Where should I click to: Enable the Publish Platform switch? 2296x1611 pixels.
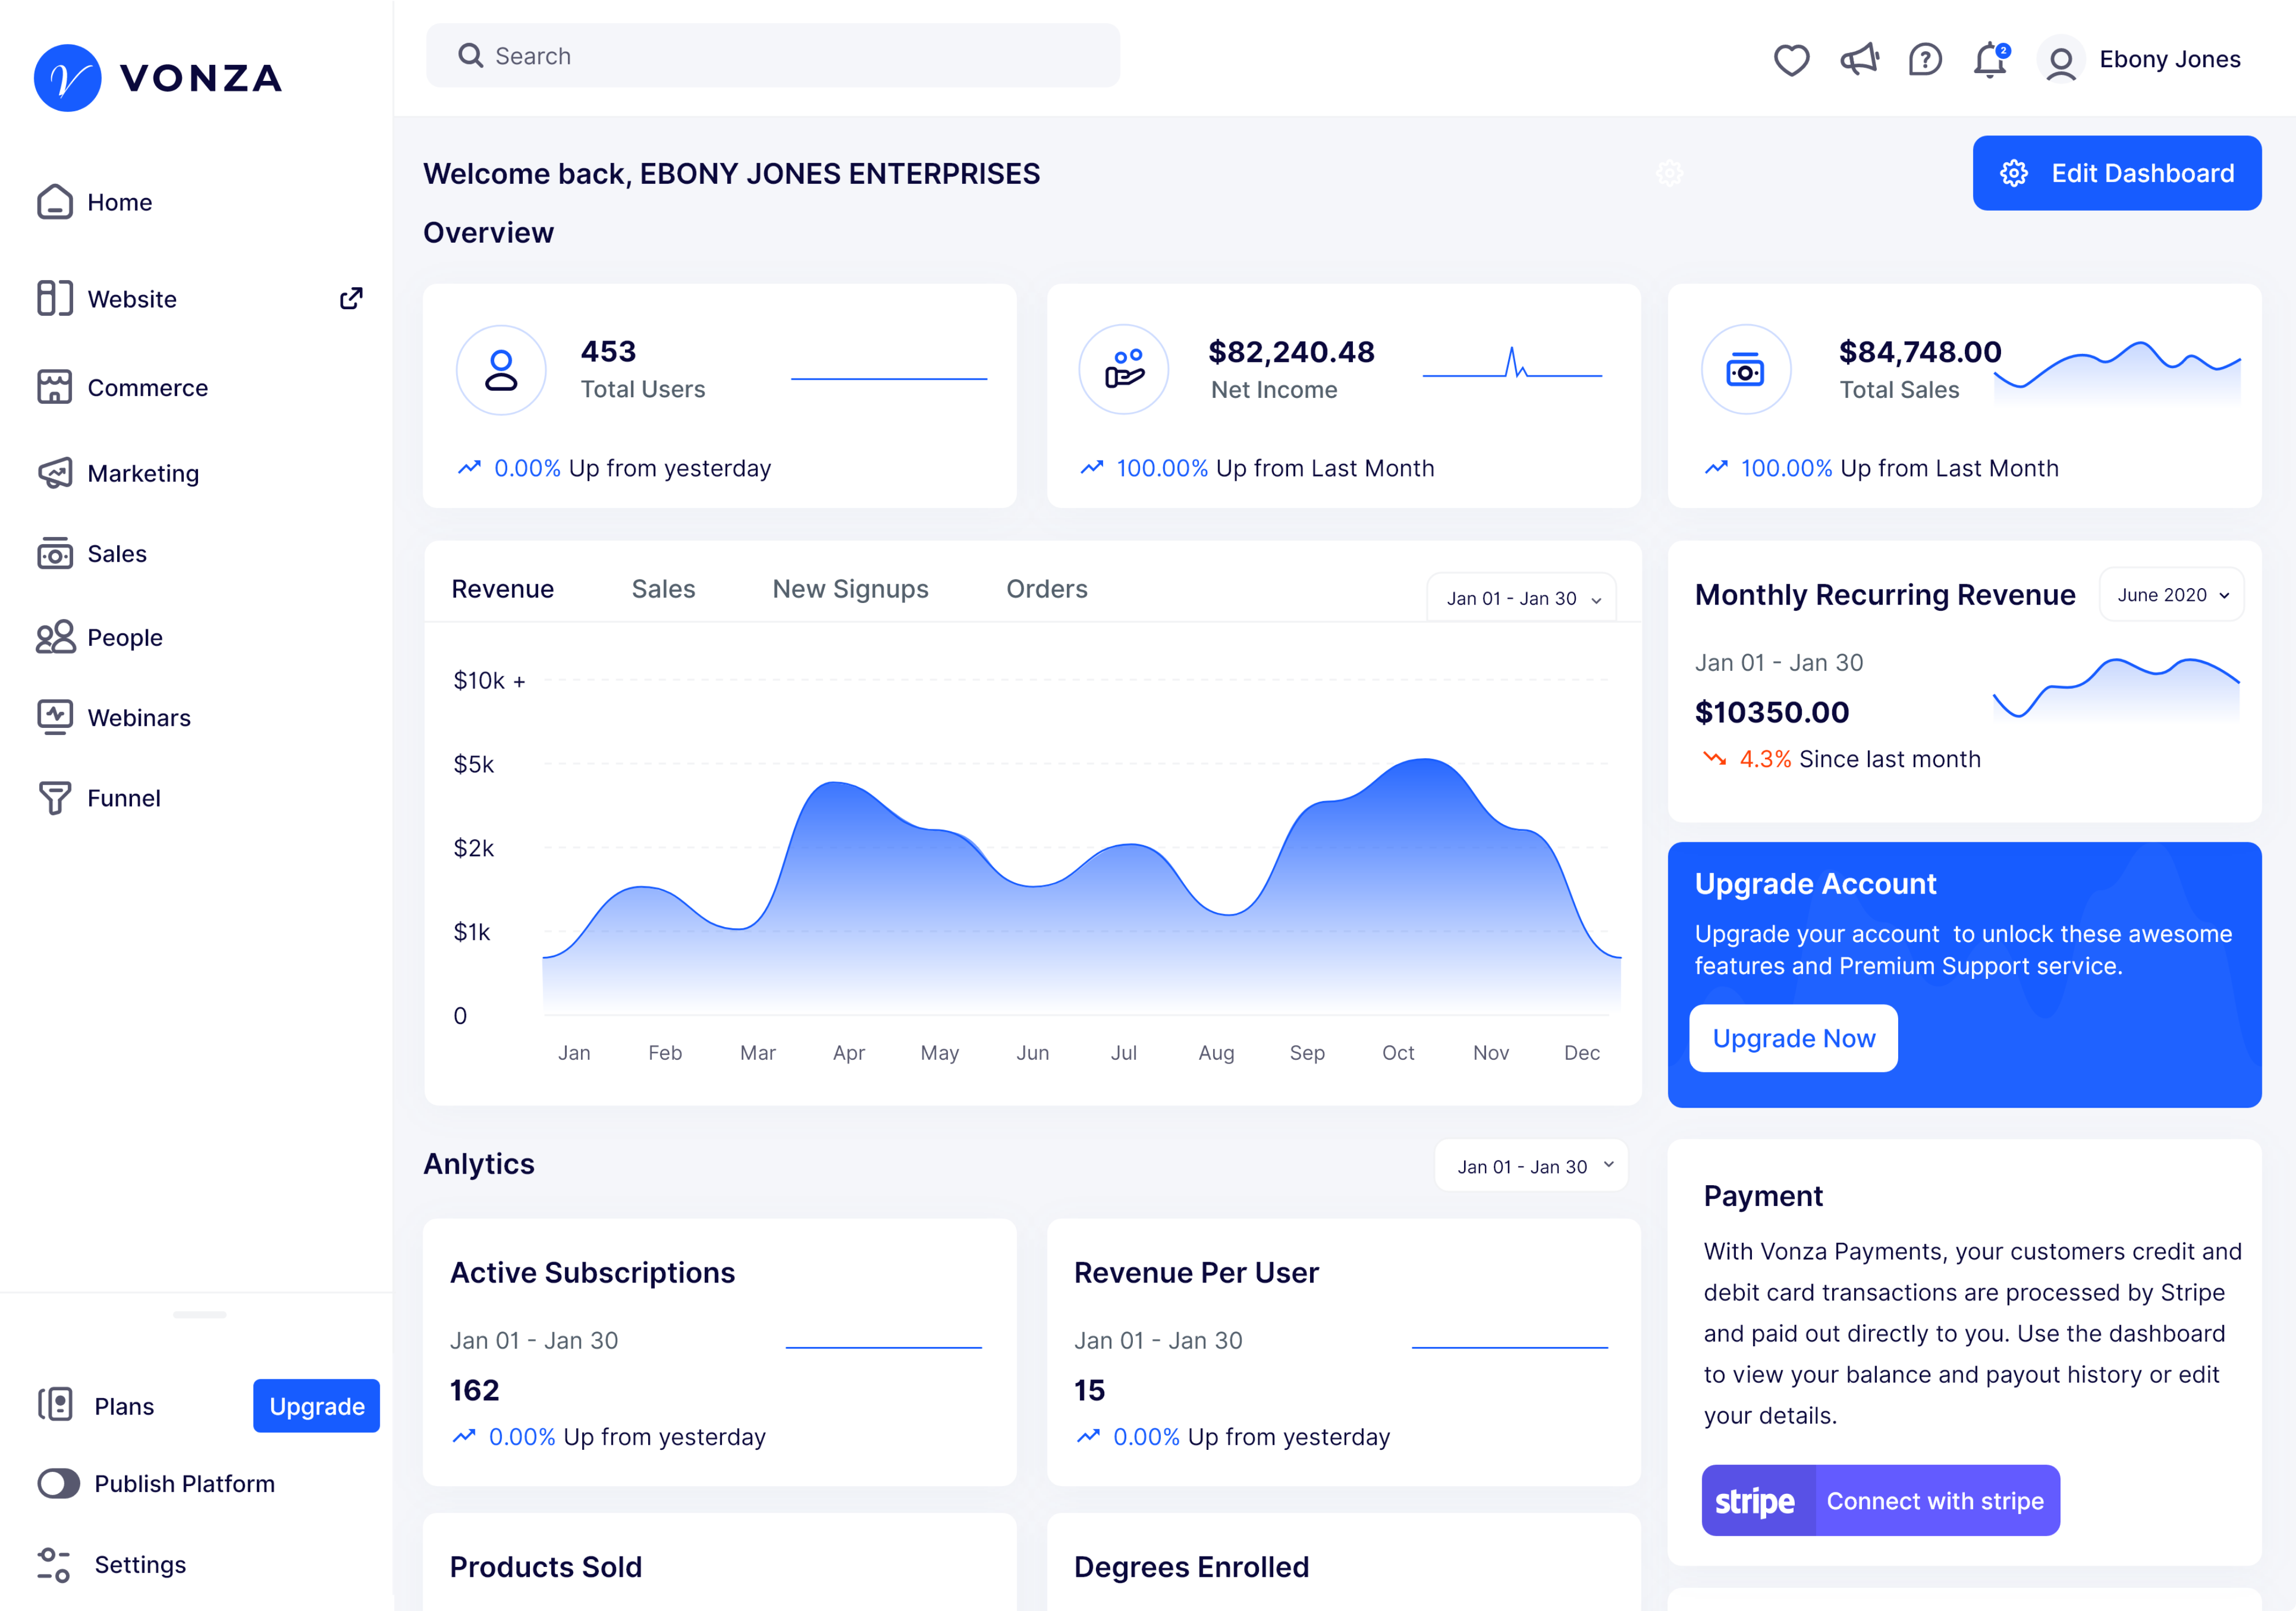(58, 1484)
